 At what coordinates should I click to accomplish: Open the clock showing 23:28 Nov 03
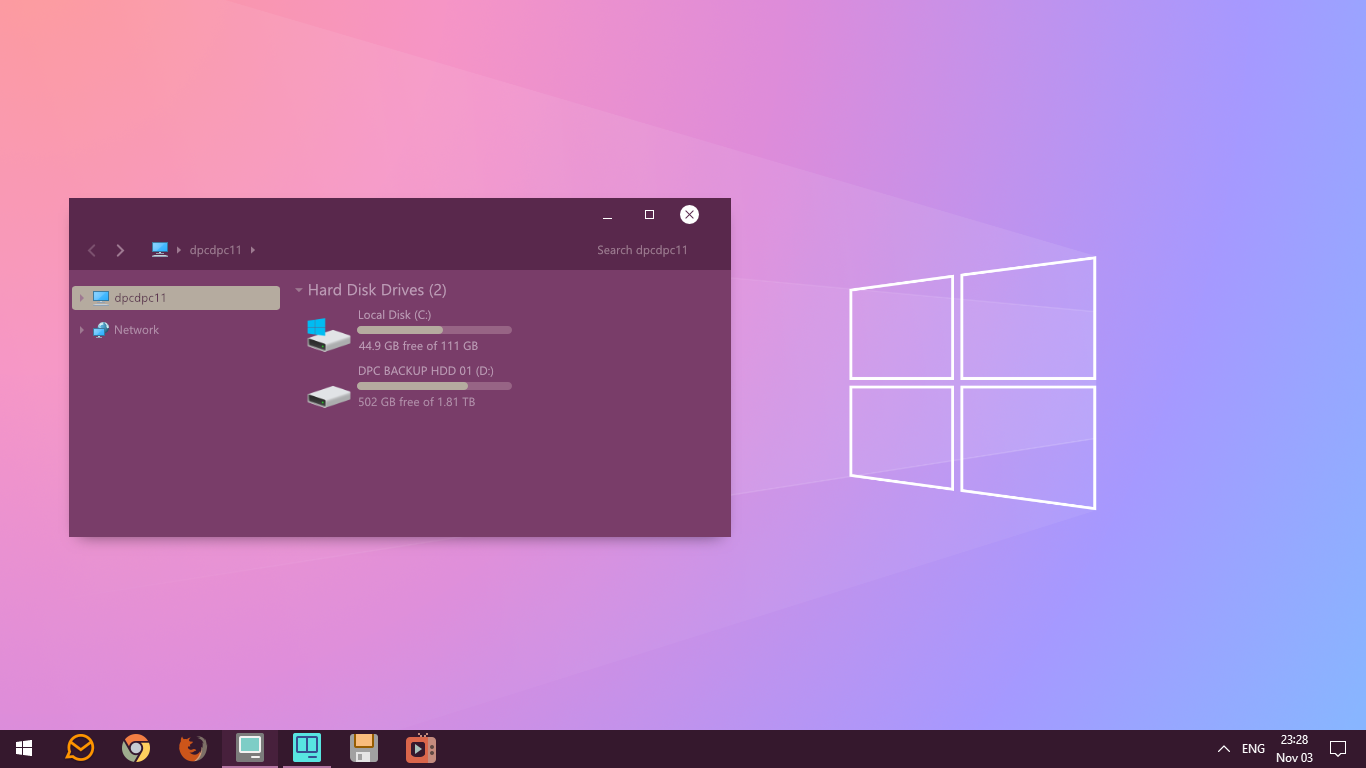point(1294,748)
